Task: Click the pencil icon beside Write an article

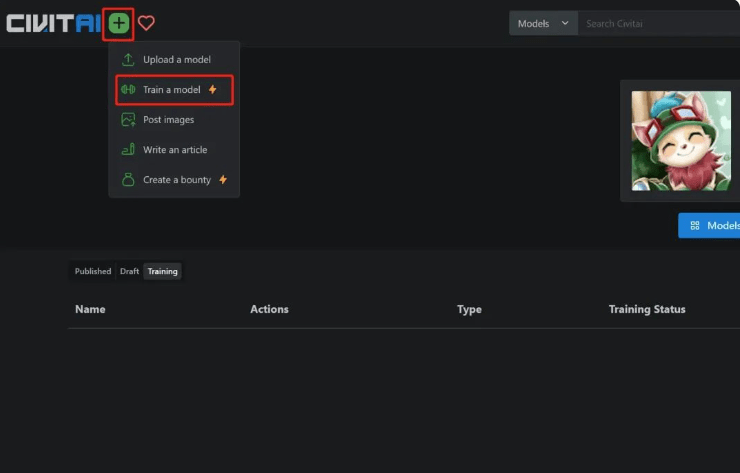Action: click(128, 150)
